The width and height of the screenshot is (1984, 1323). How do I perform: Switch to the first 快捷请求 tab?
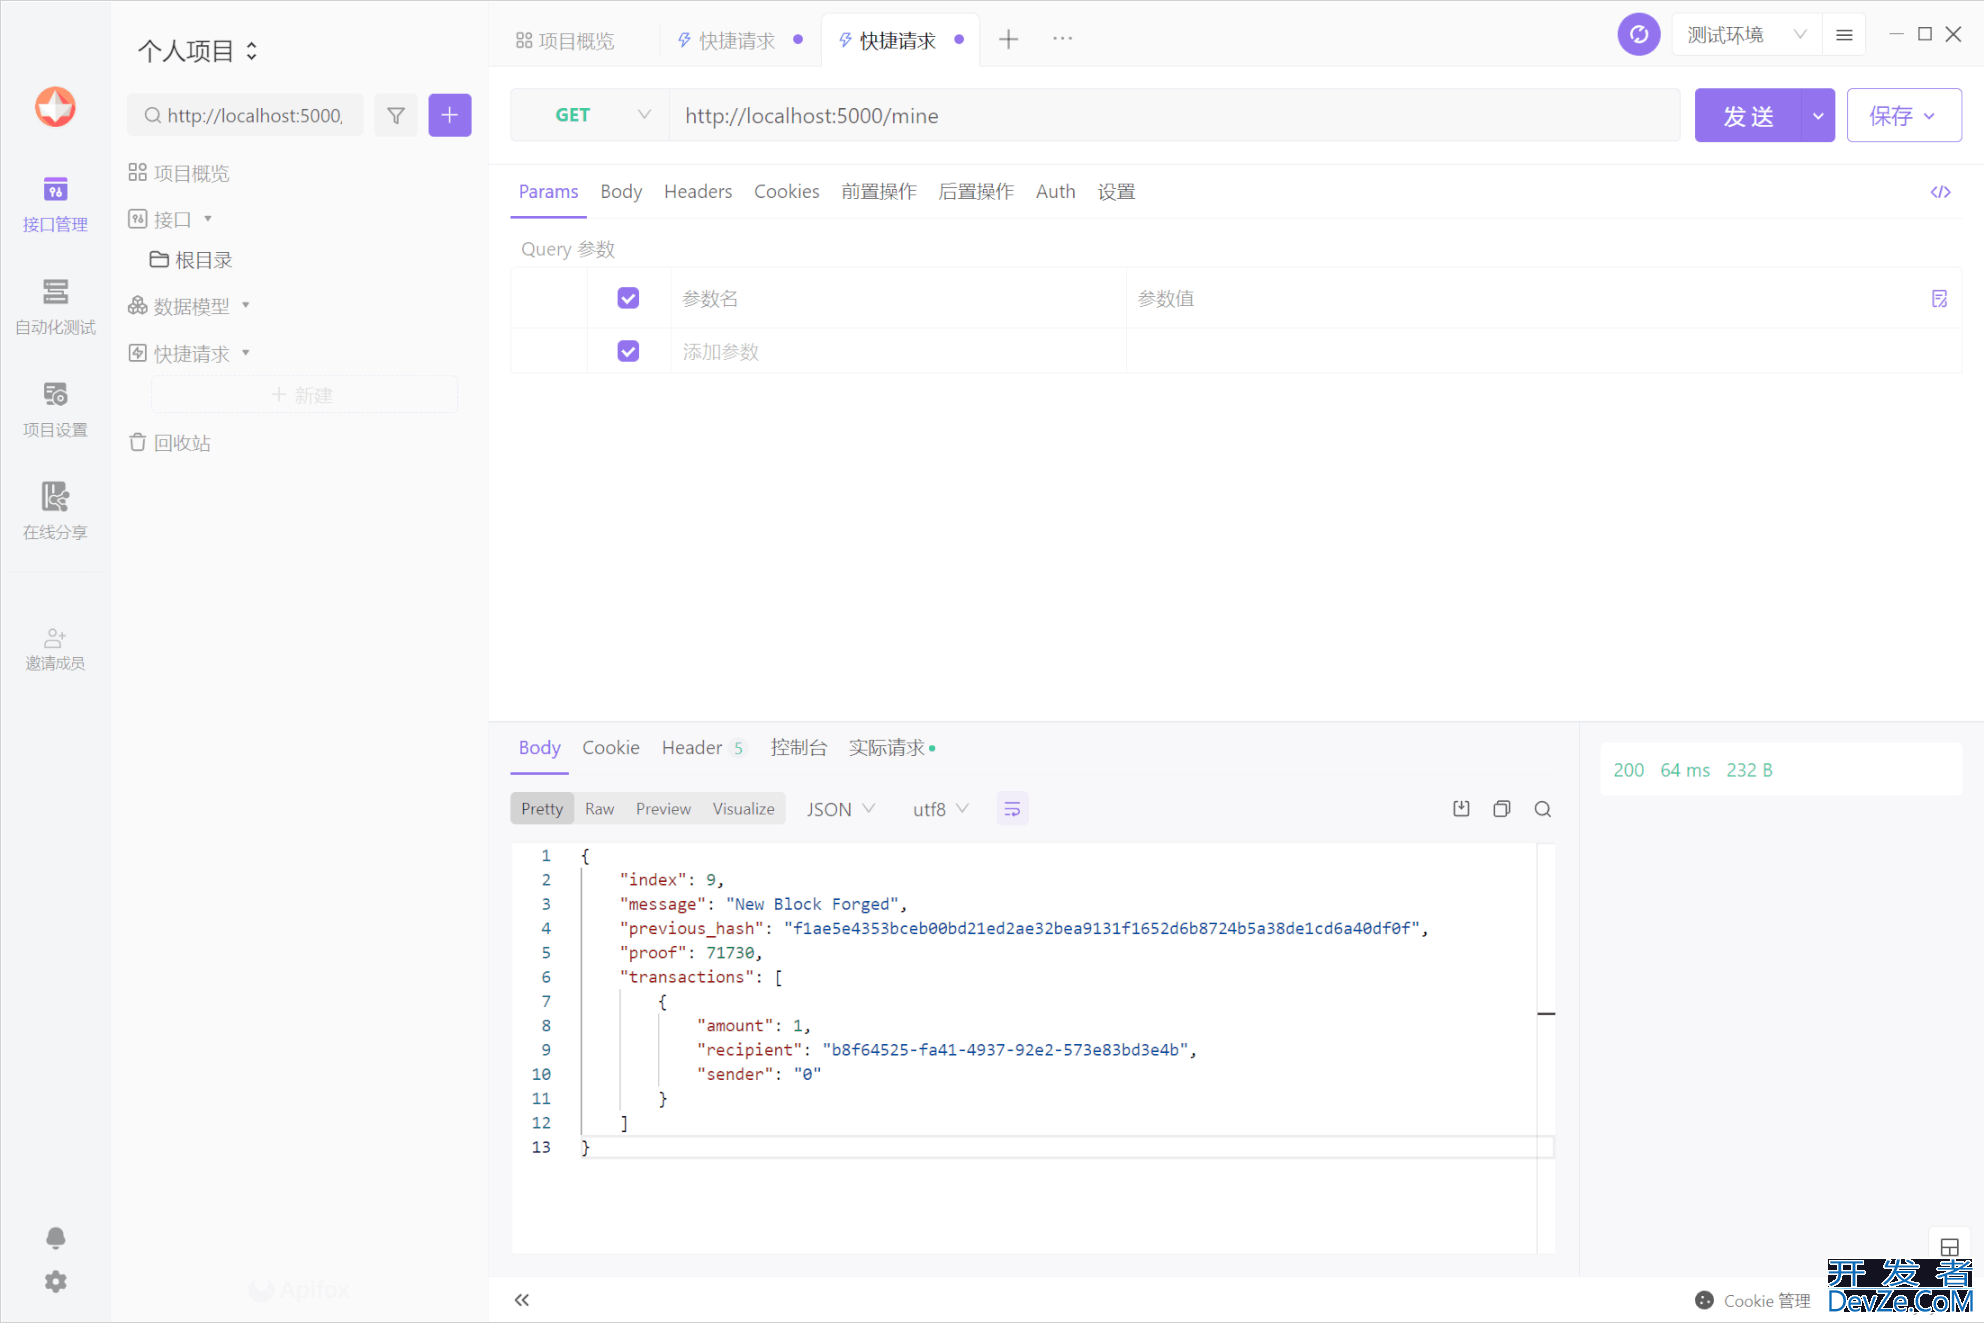[x=738, y=40]
